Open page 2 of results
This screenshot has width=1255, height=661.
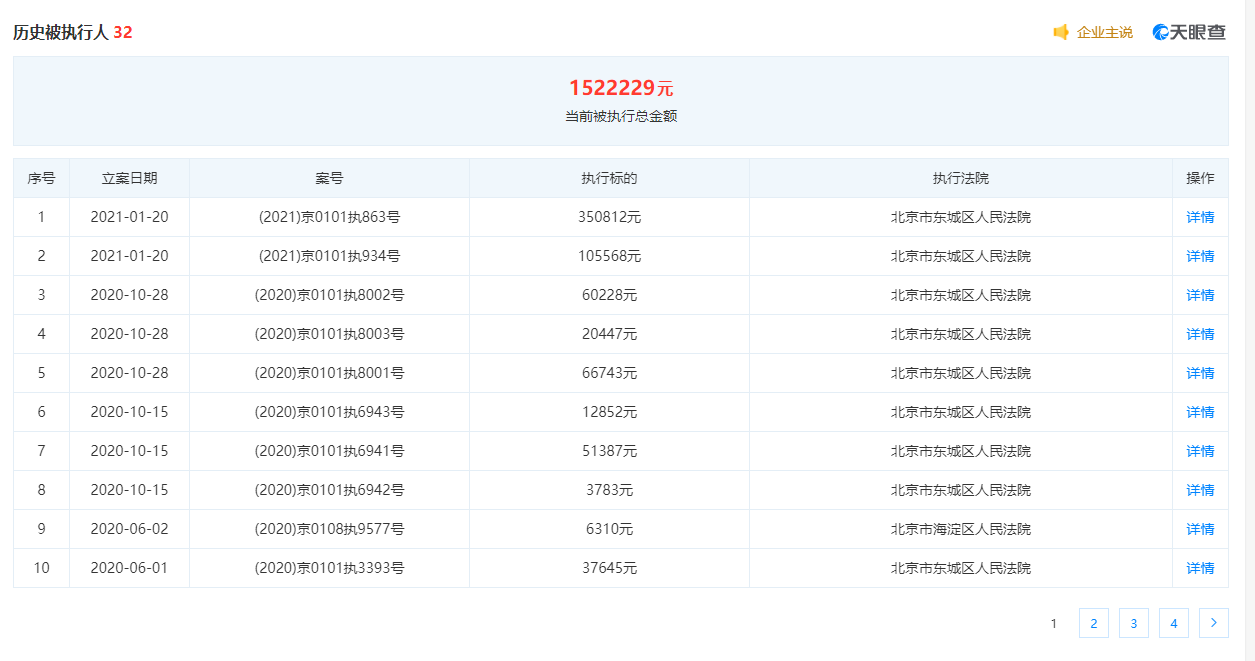point(1093,623)
